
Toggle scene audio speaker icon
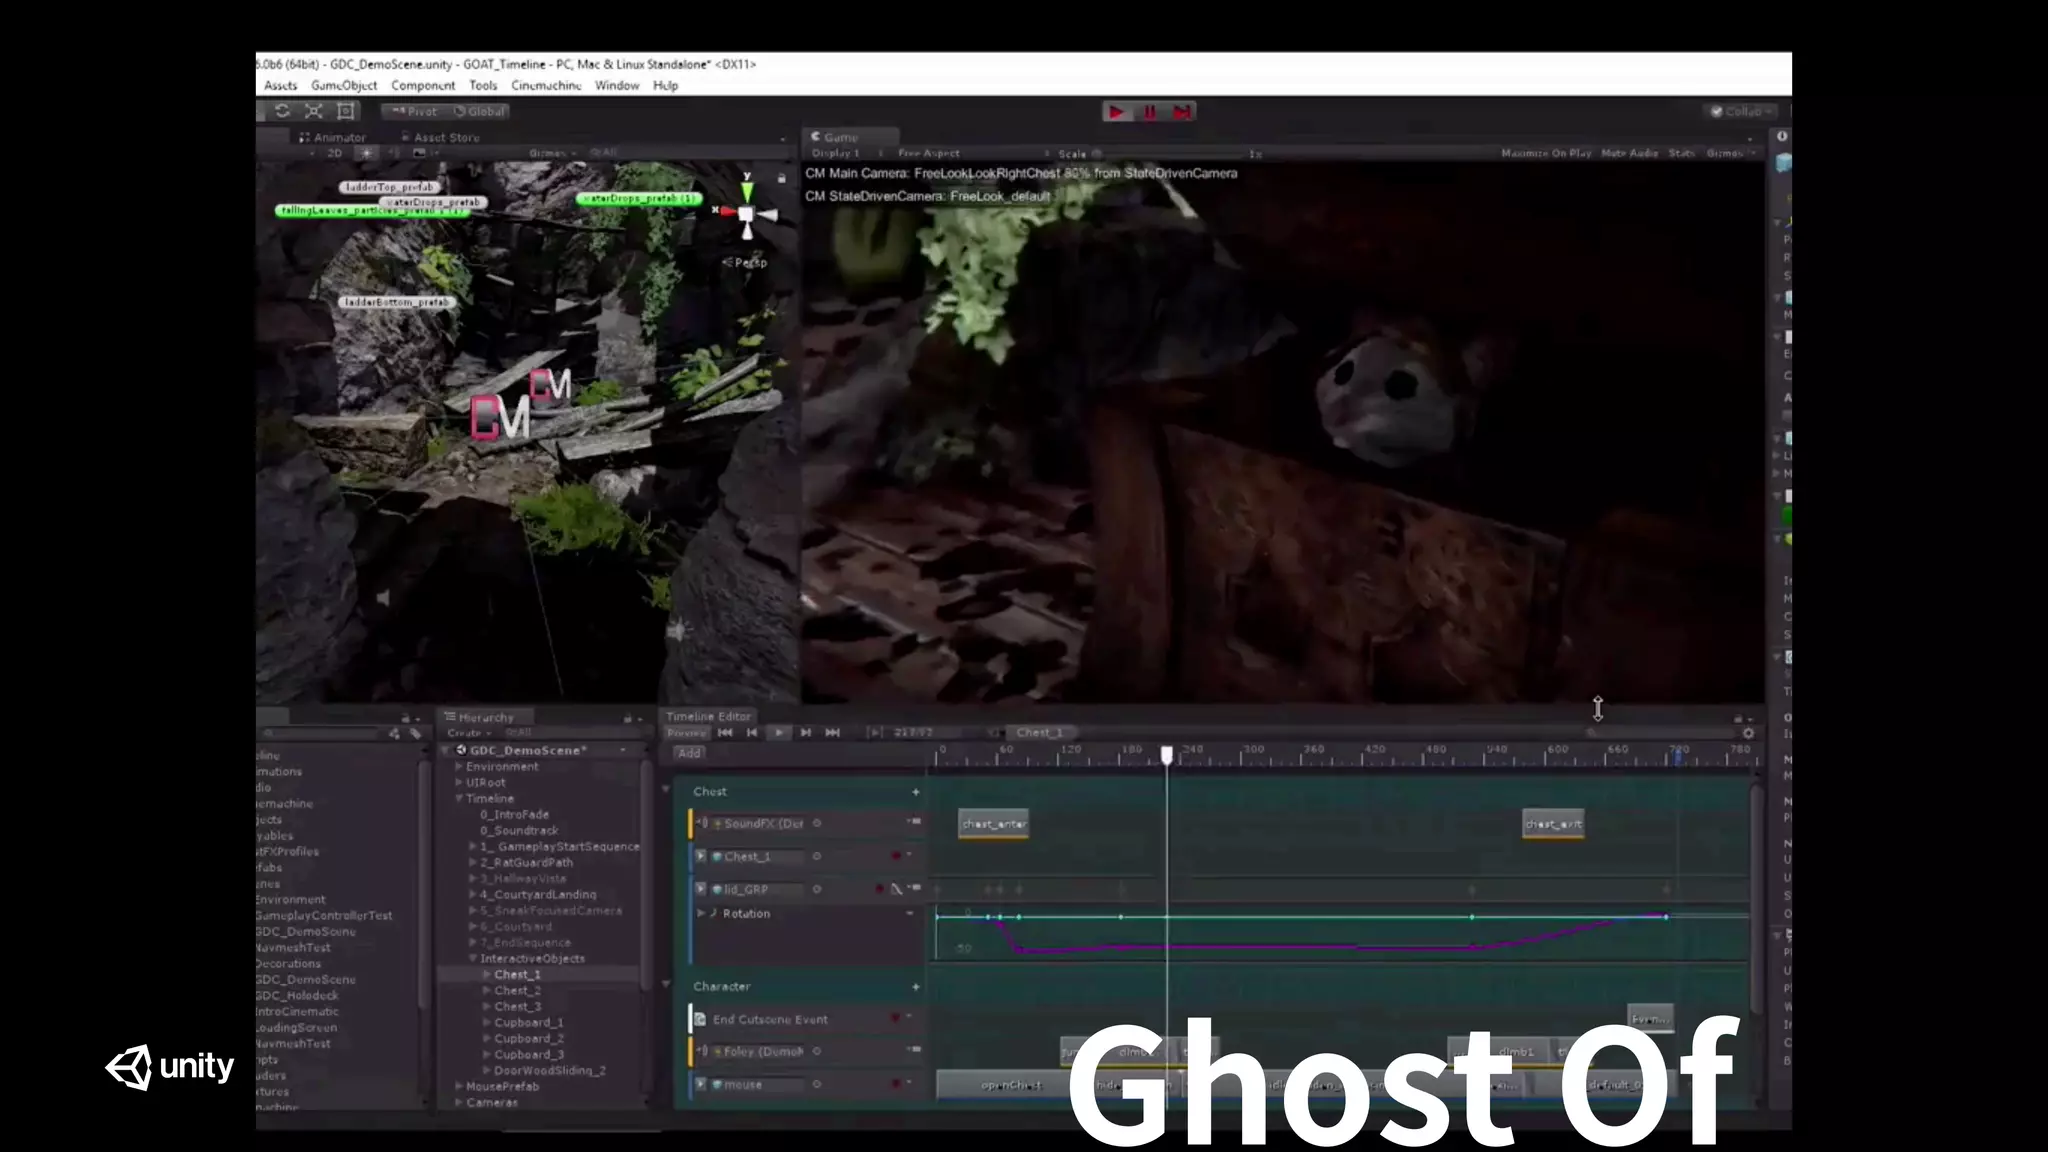(x=393, y=153)
